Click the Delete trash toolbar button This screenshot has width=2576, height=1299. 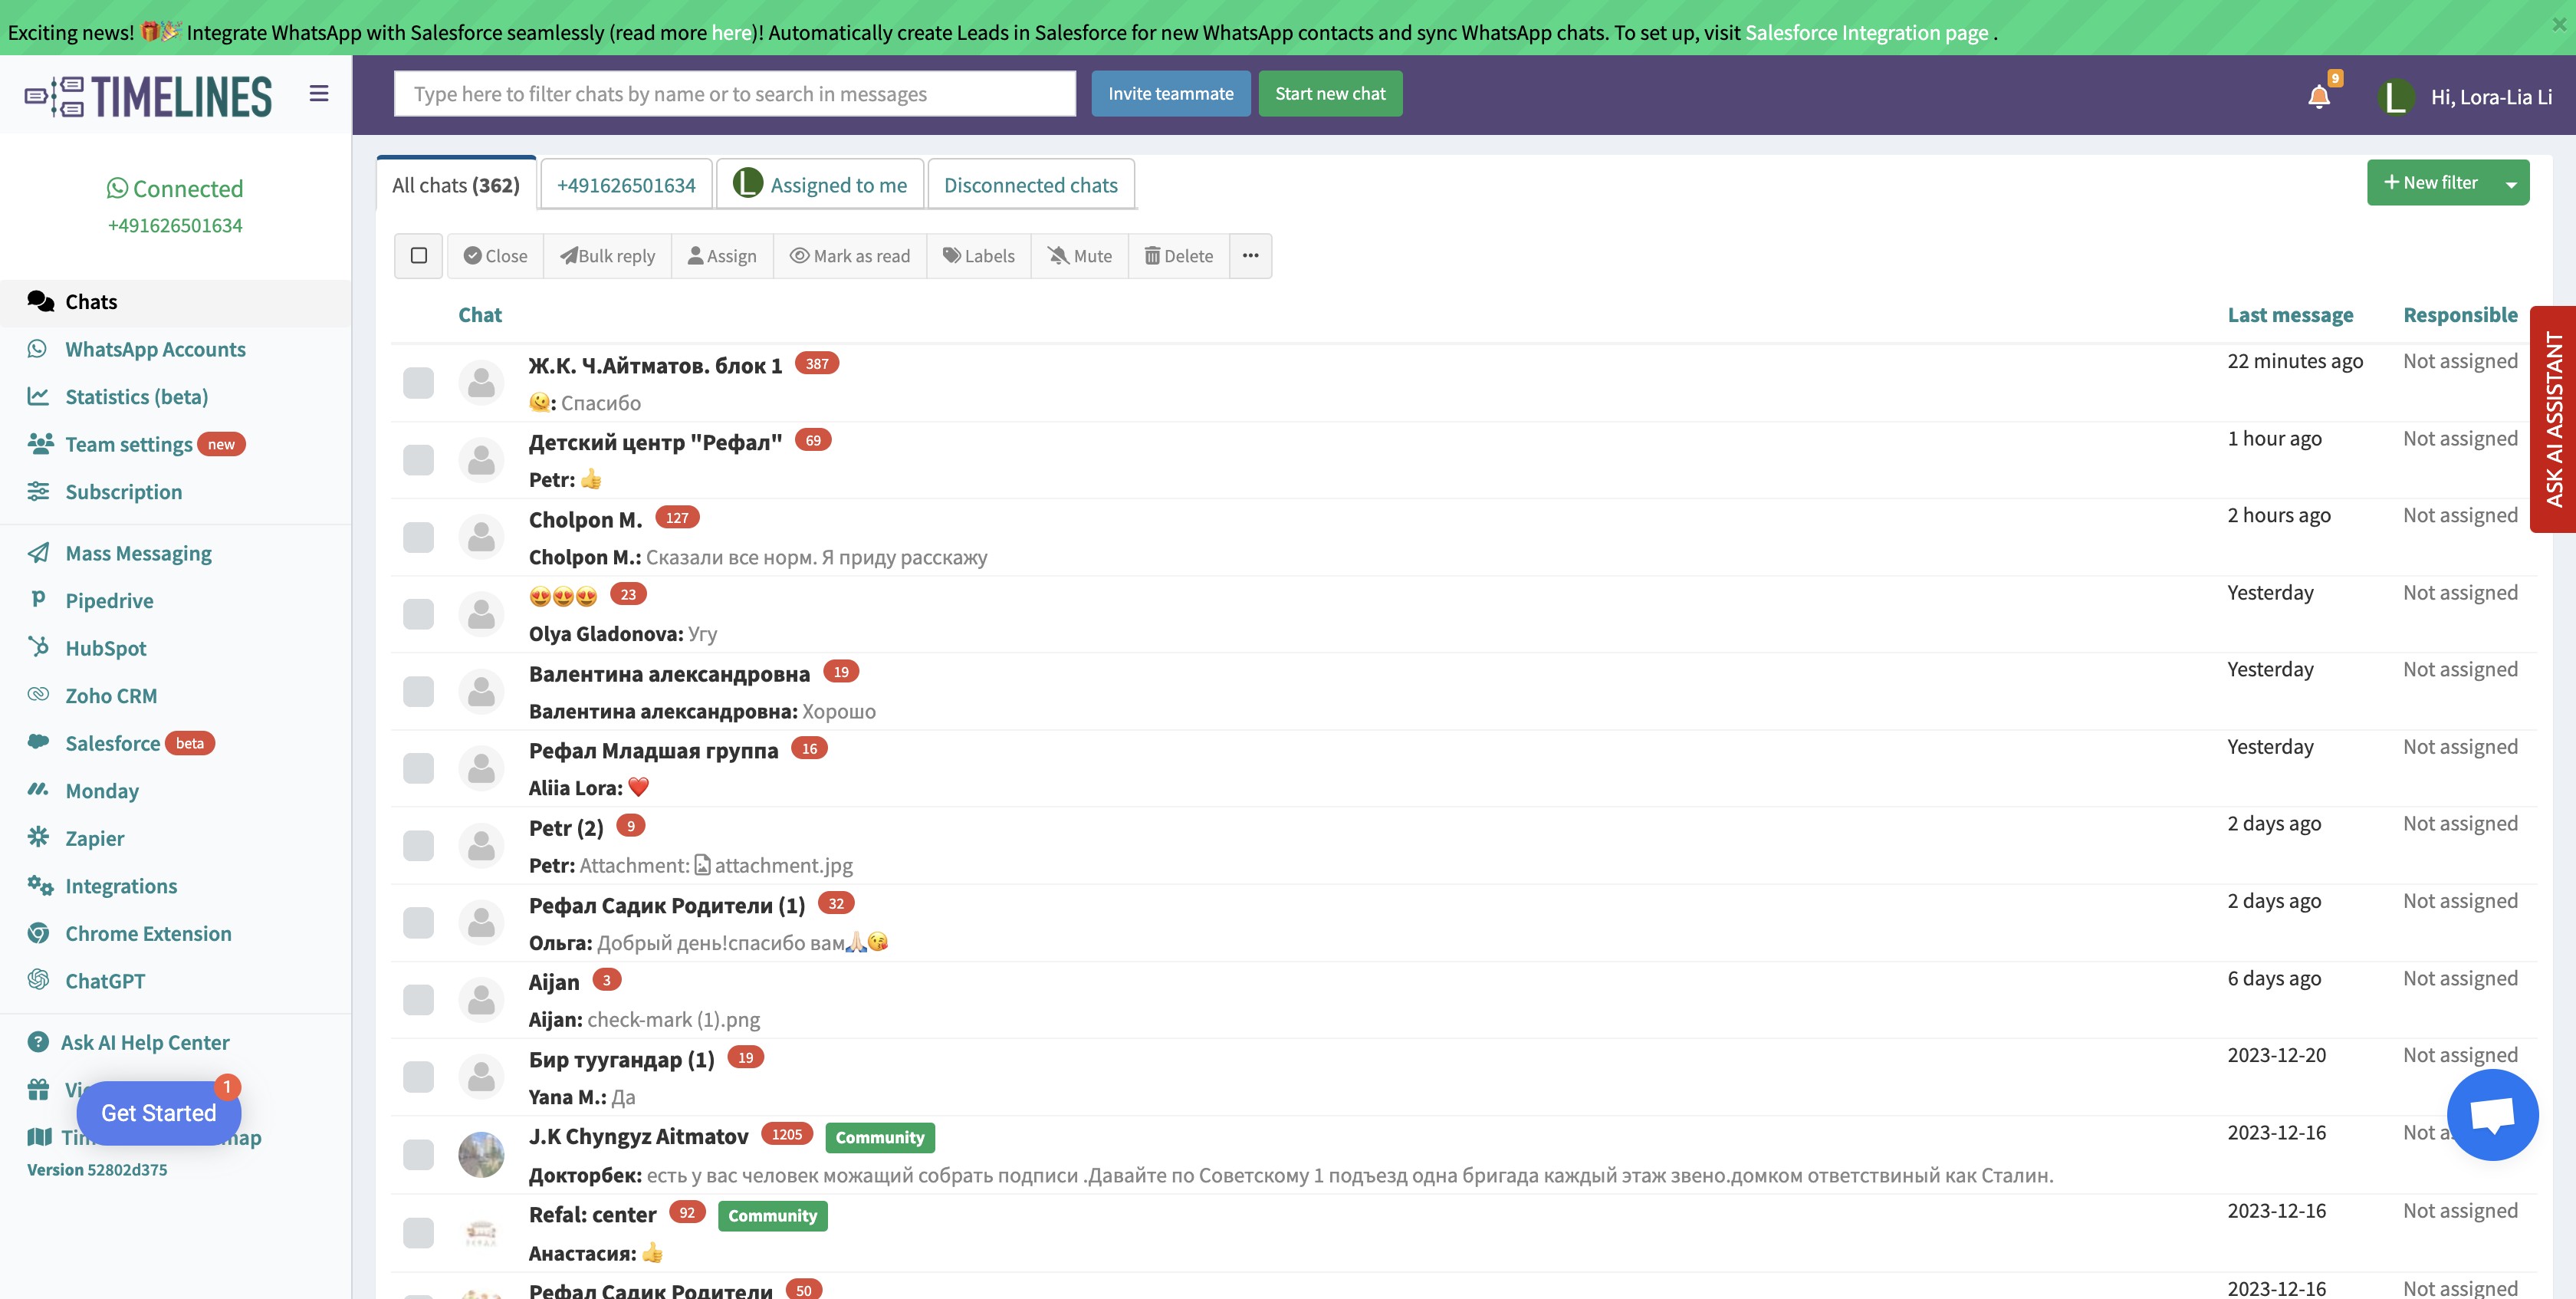(1178, 256)
